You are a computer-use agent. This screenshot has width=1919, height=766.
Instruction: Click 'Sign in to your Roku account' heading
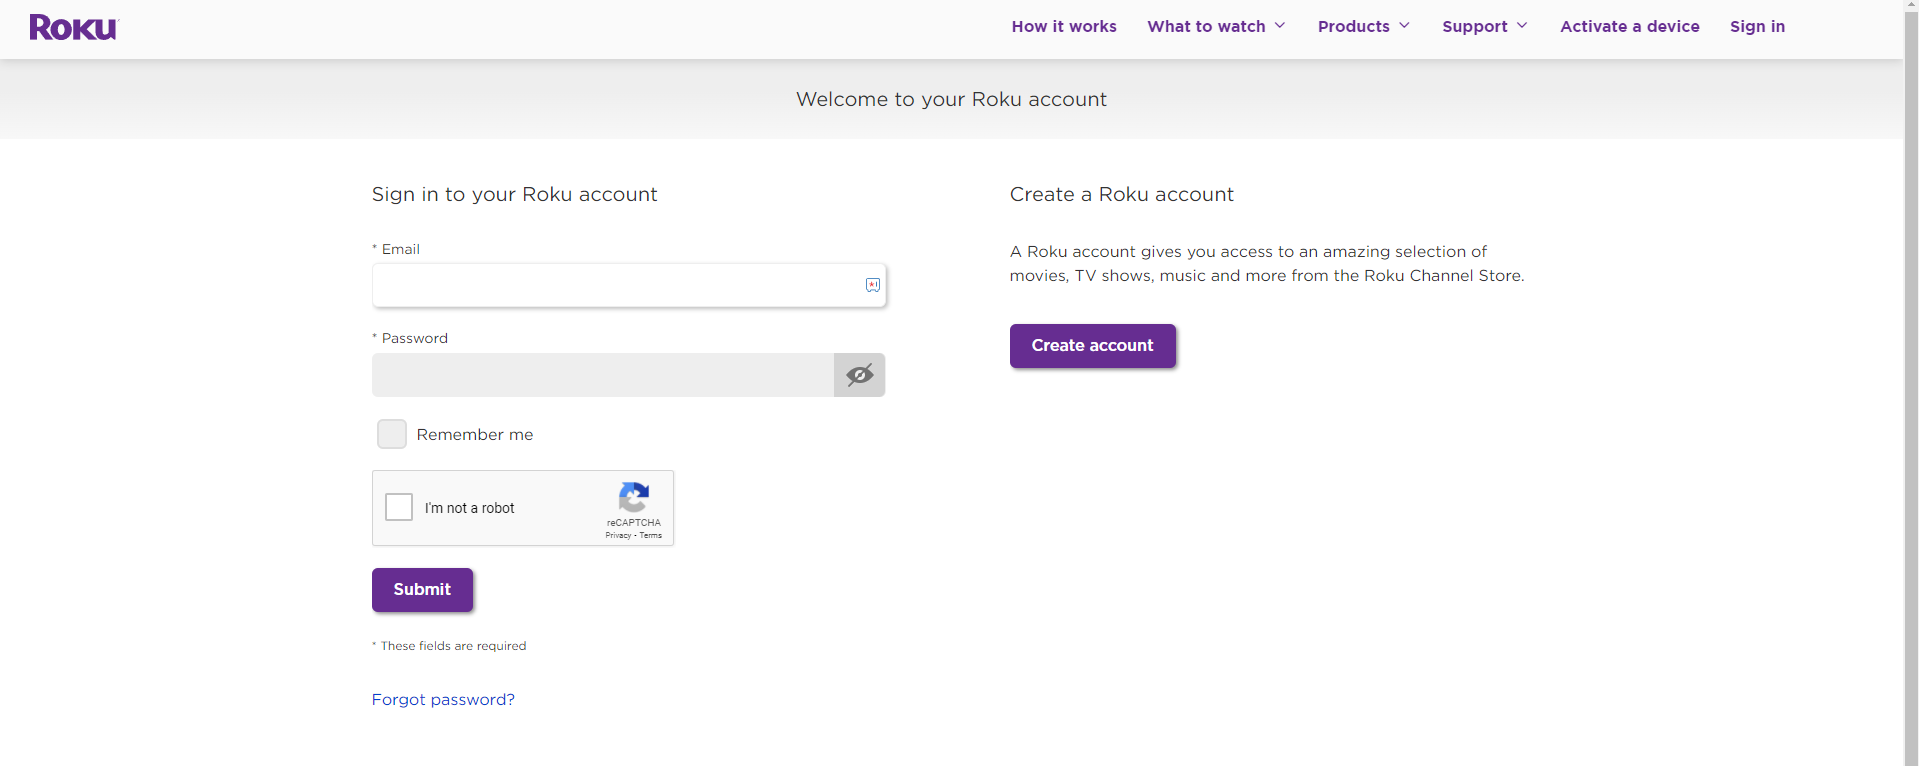tap(515, 194)
